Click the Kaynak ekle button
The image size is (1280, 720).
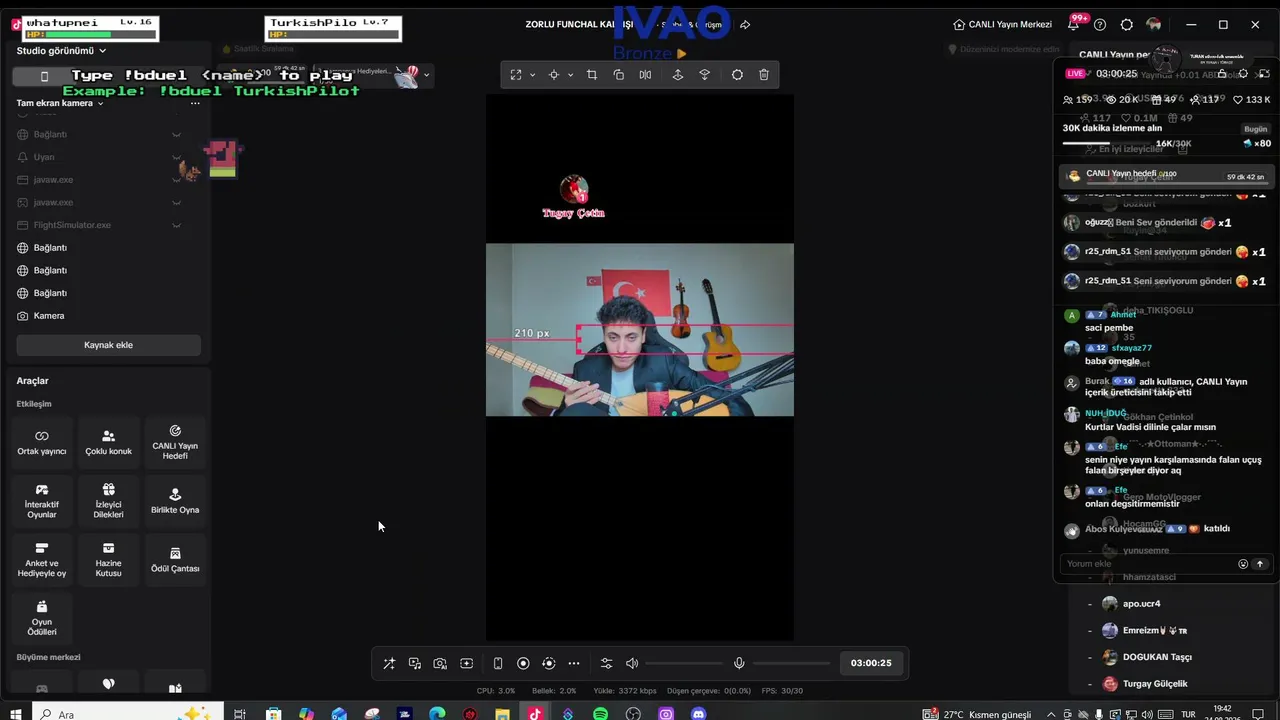(x=108, y=345)
